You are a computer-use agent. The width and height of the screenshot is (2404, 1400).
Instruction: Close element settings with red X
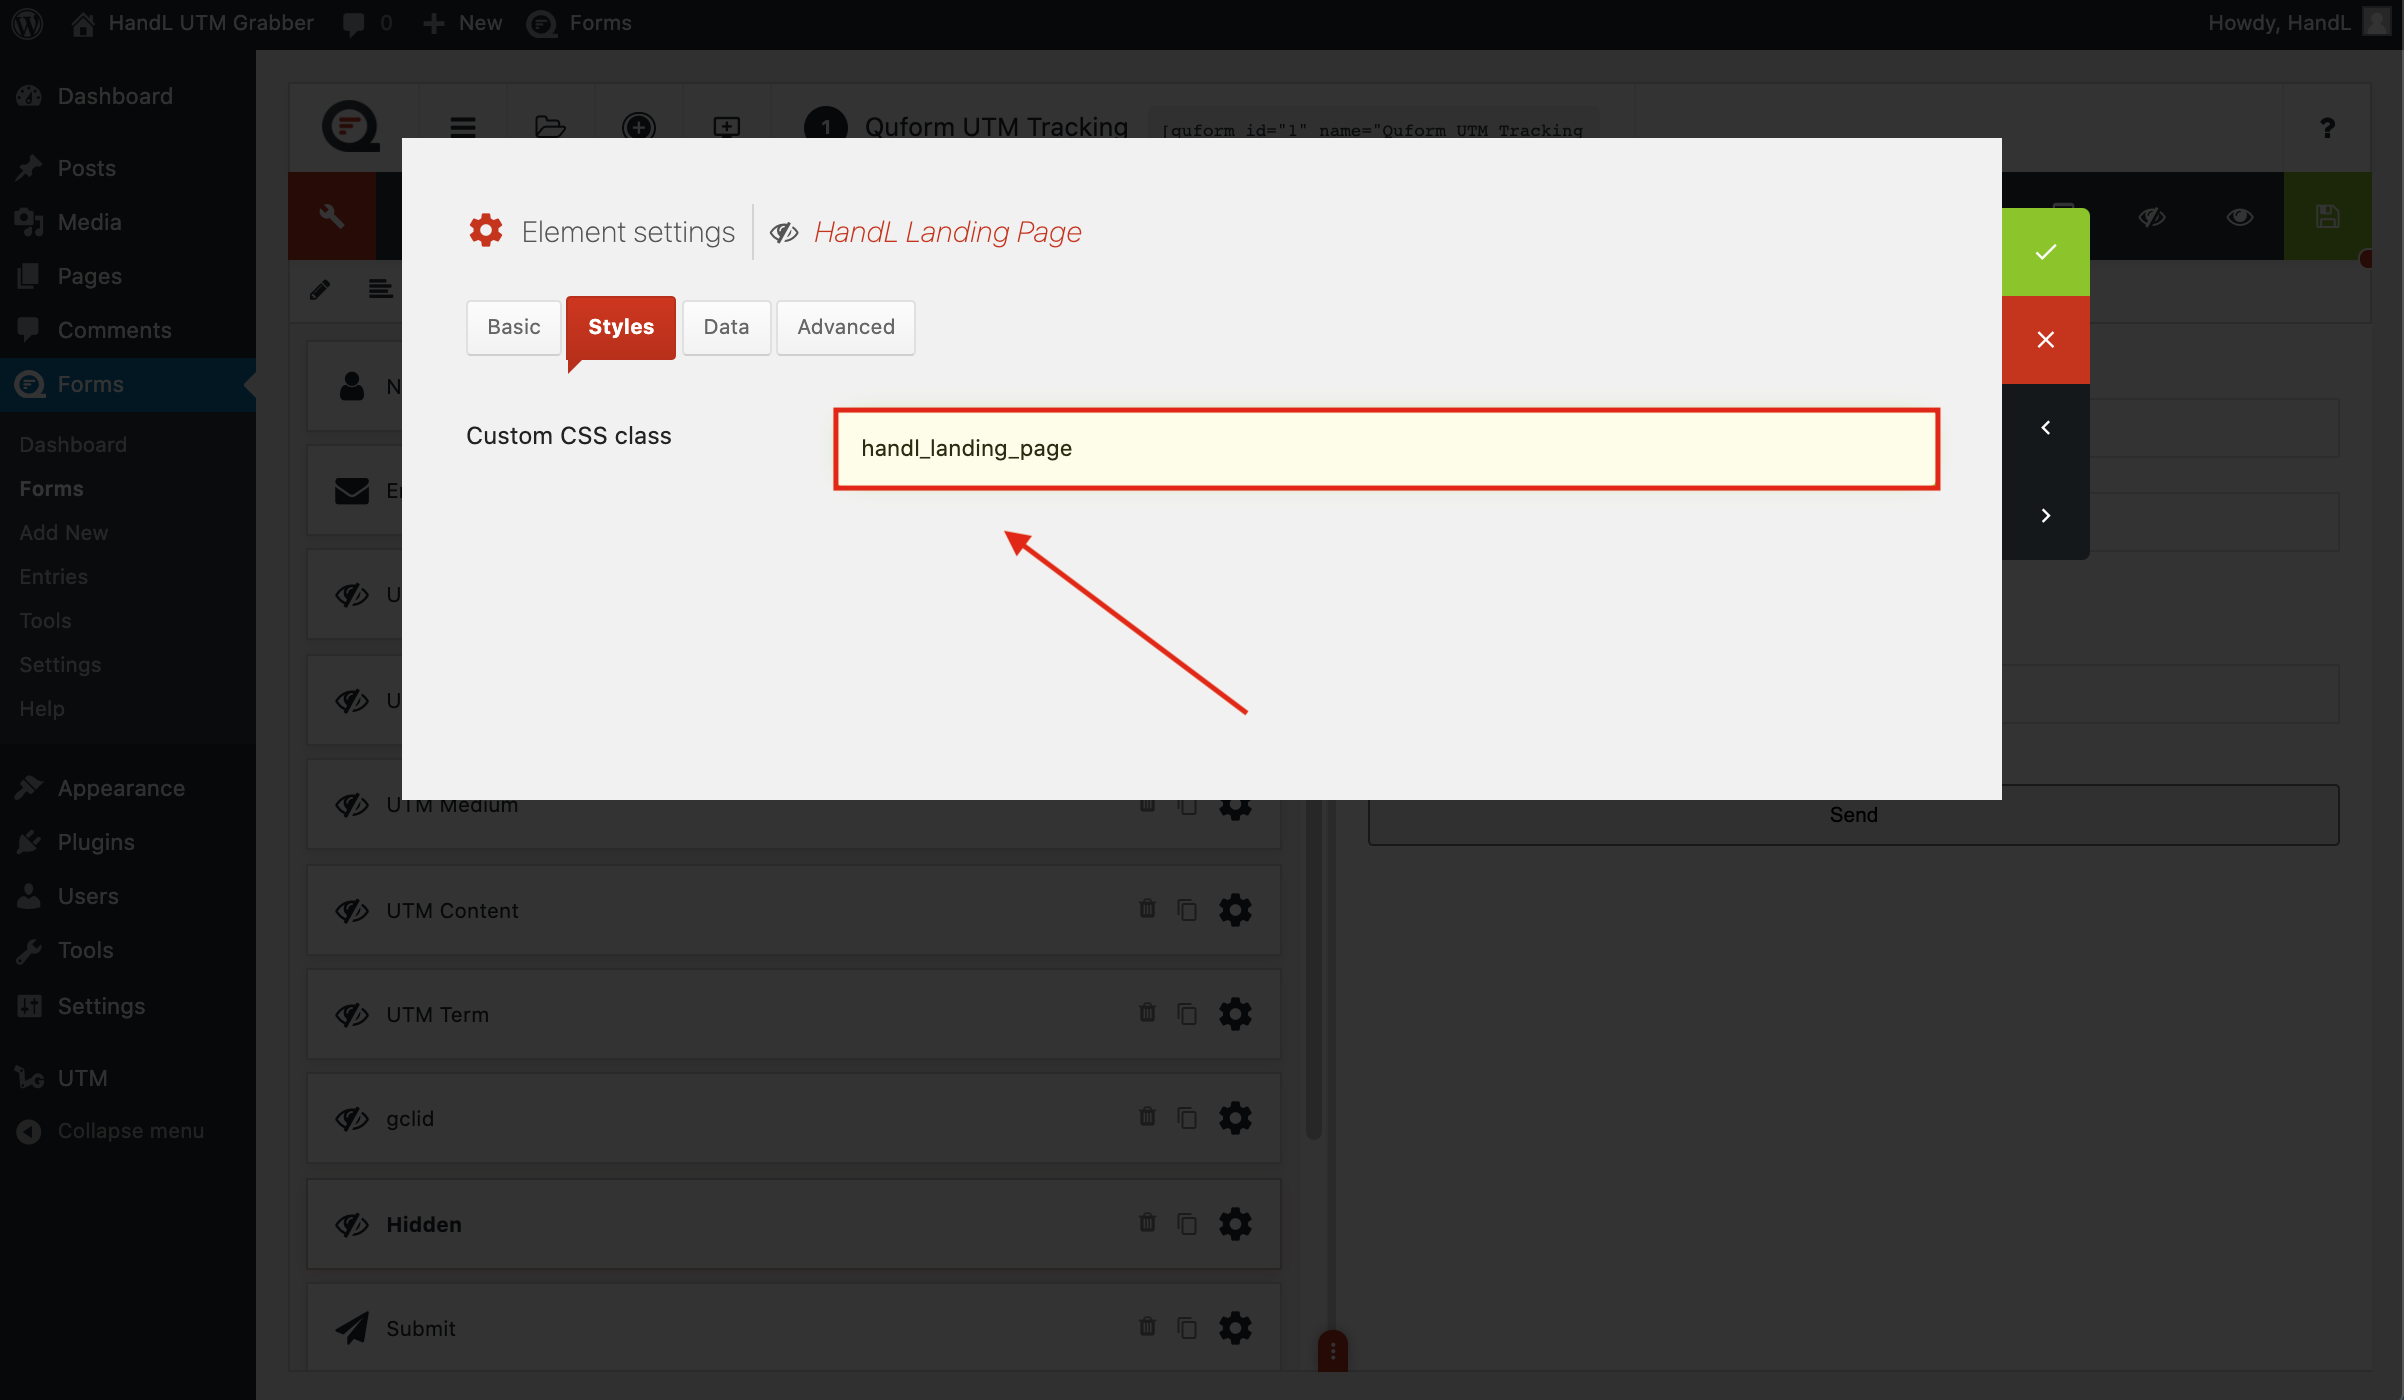(x=2046, y=340)
